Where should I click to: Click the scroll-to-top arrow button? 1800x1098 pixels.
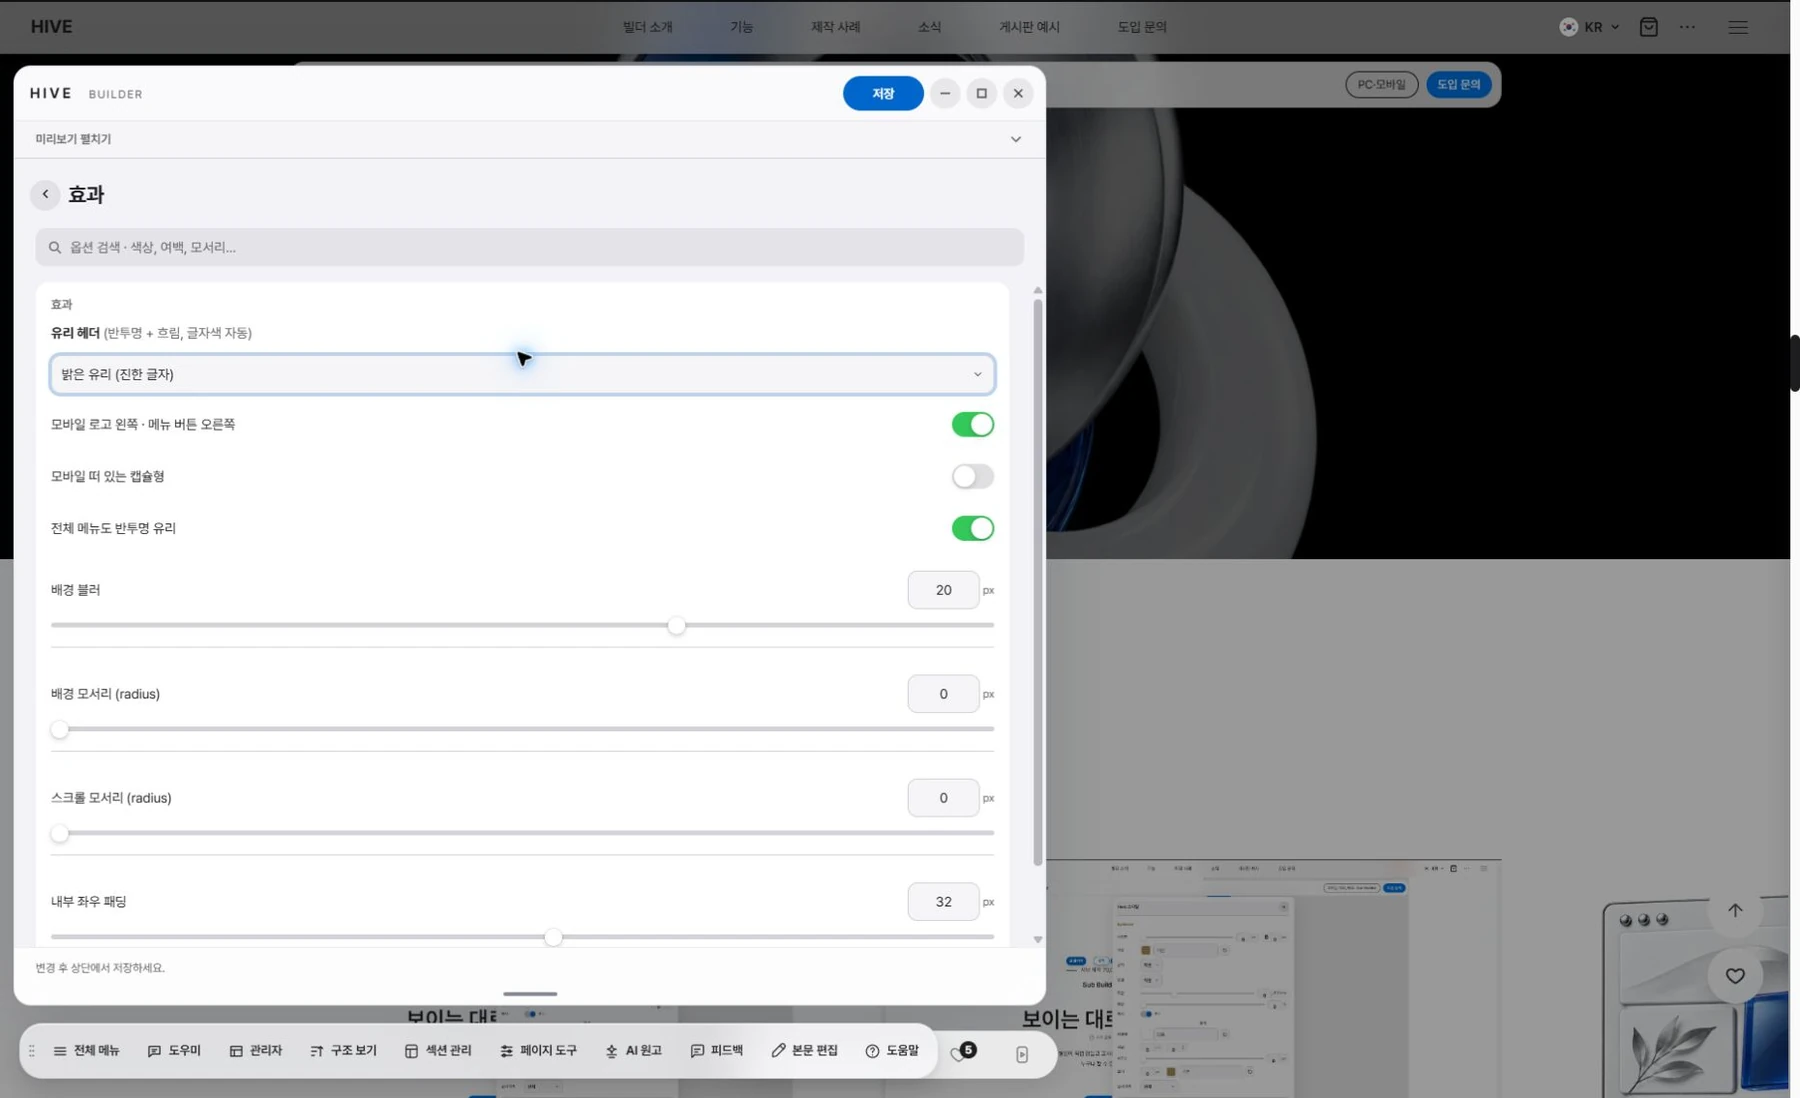(1735, 911)
